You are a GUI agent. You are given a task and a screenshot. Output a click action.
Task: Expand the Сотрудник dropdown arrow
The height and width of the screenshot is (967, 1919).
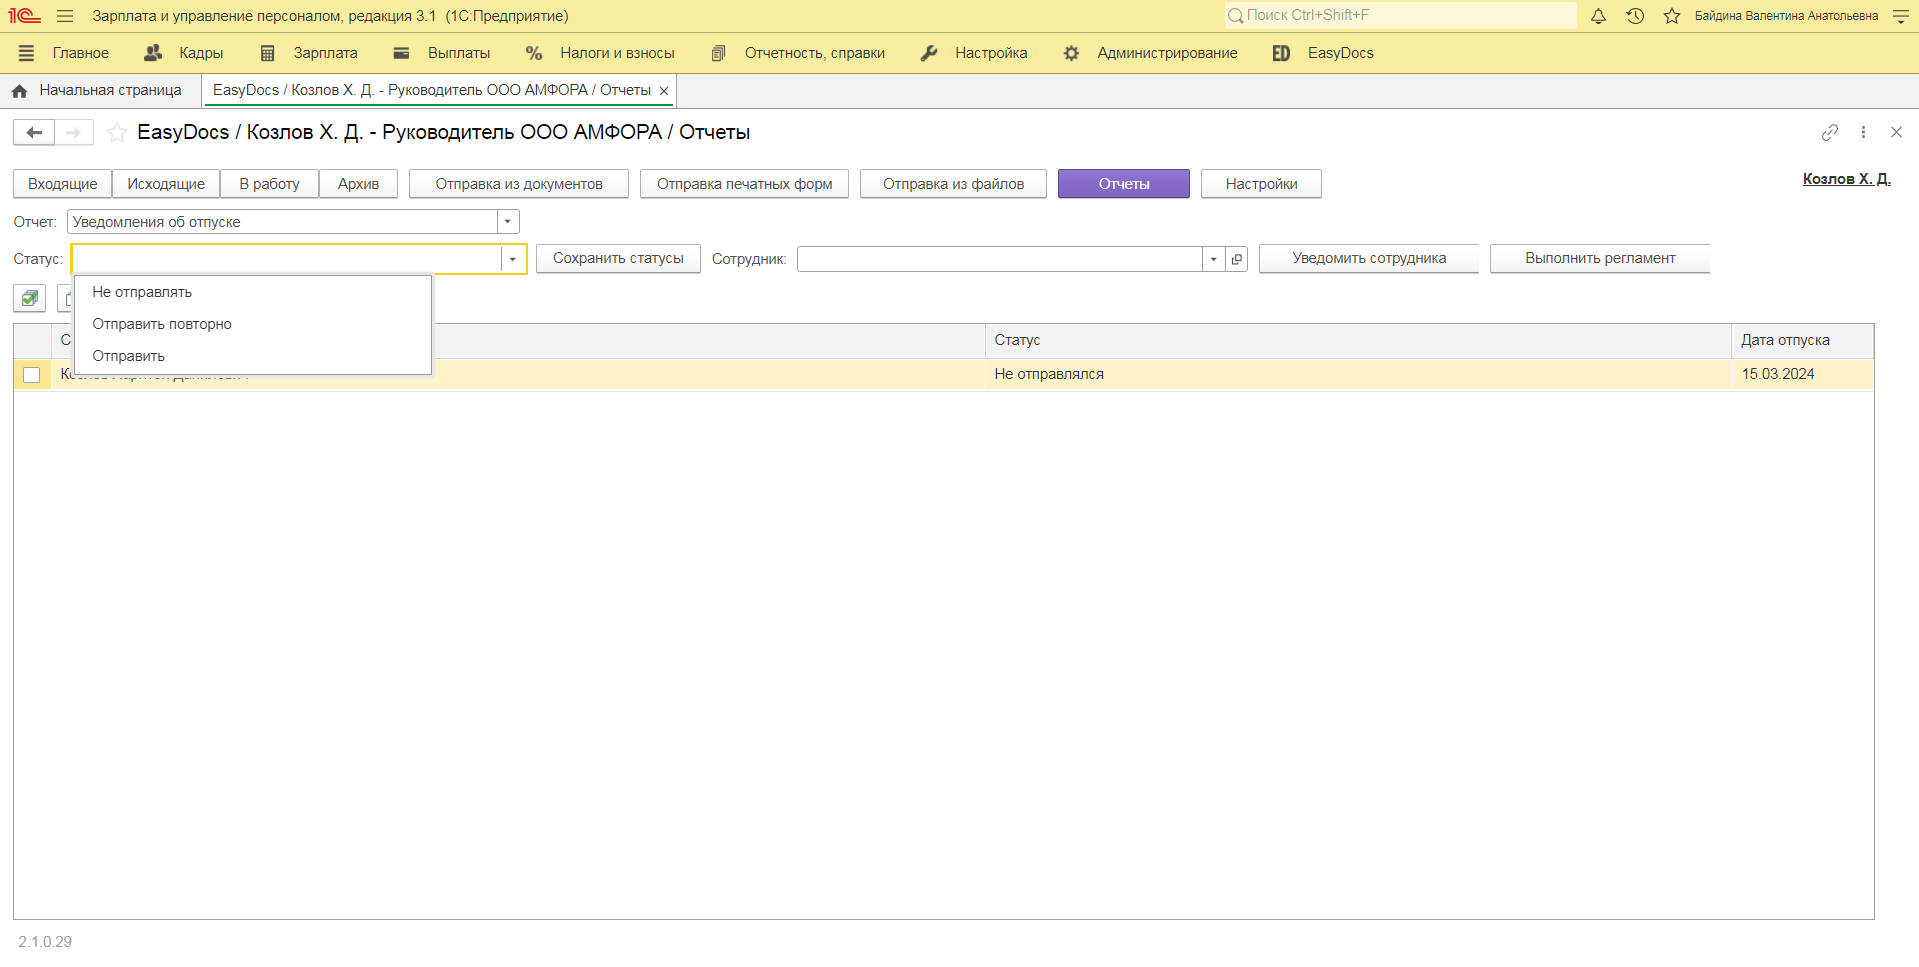click(1213, 259)
